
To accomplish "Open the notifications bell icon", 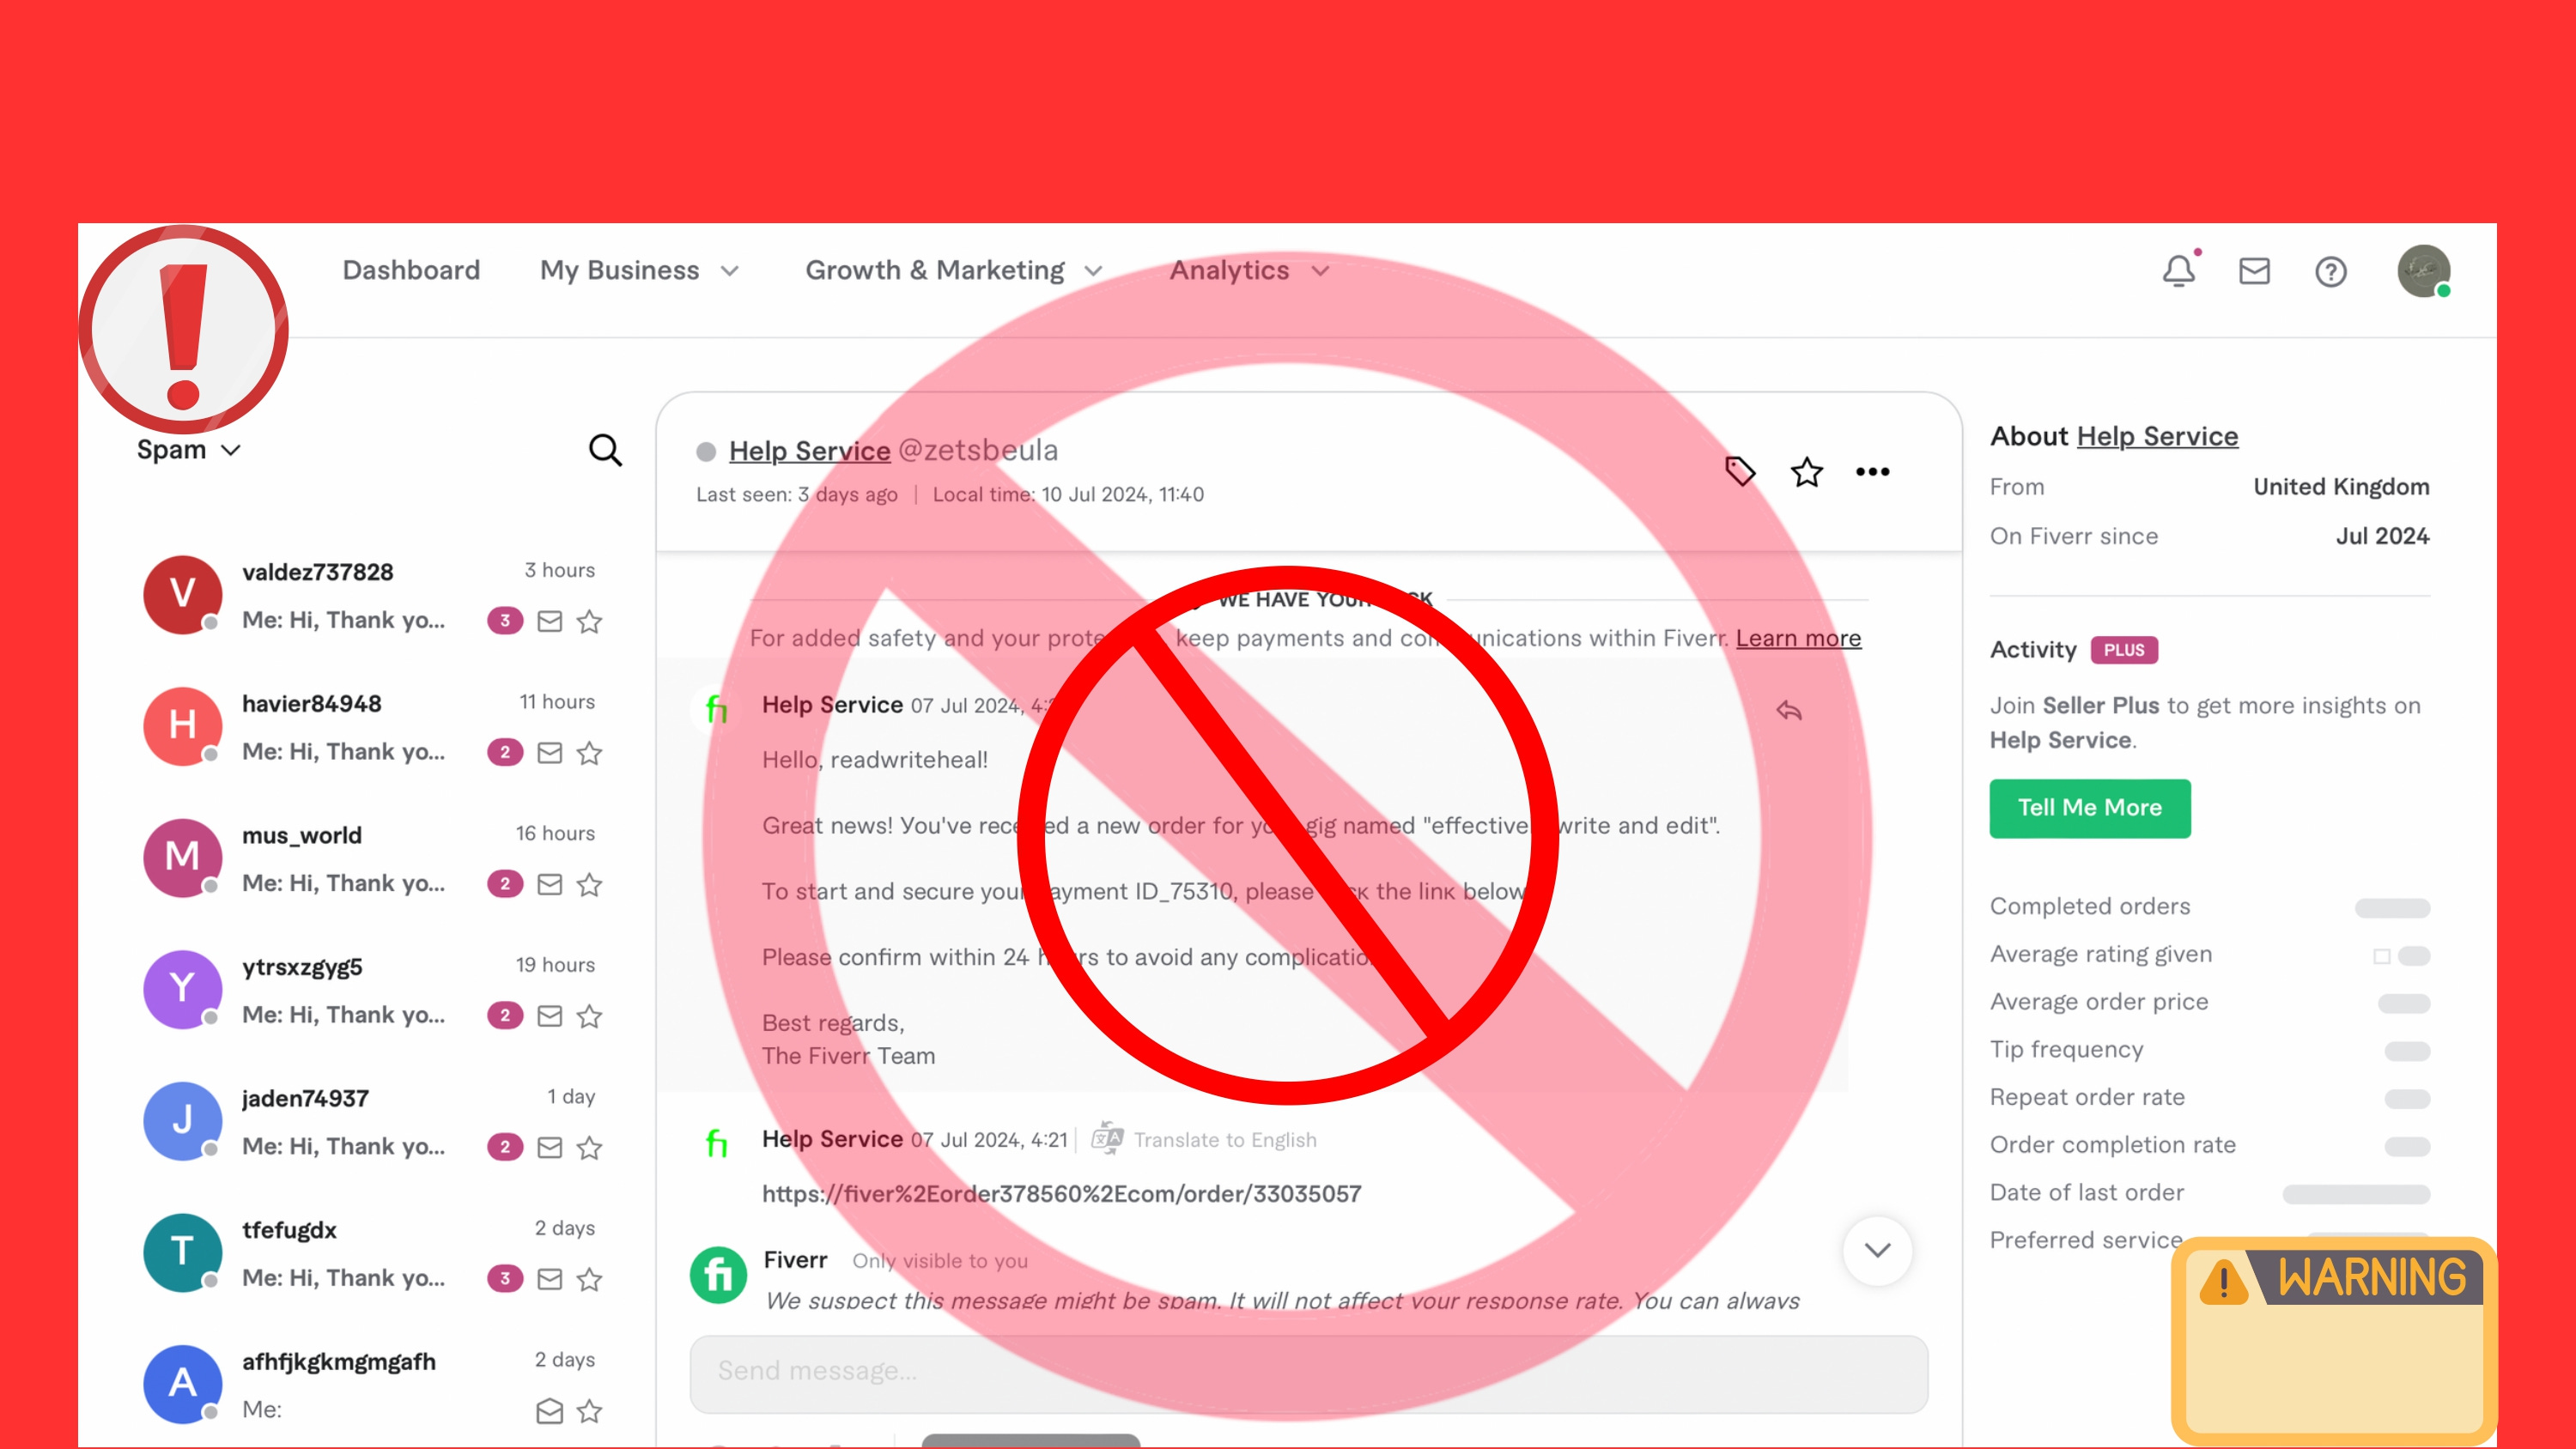I will (x=2178, y=271).
